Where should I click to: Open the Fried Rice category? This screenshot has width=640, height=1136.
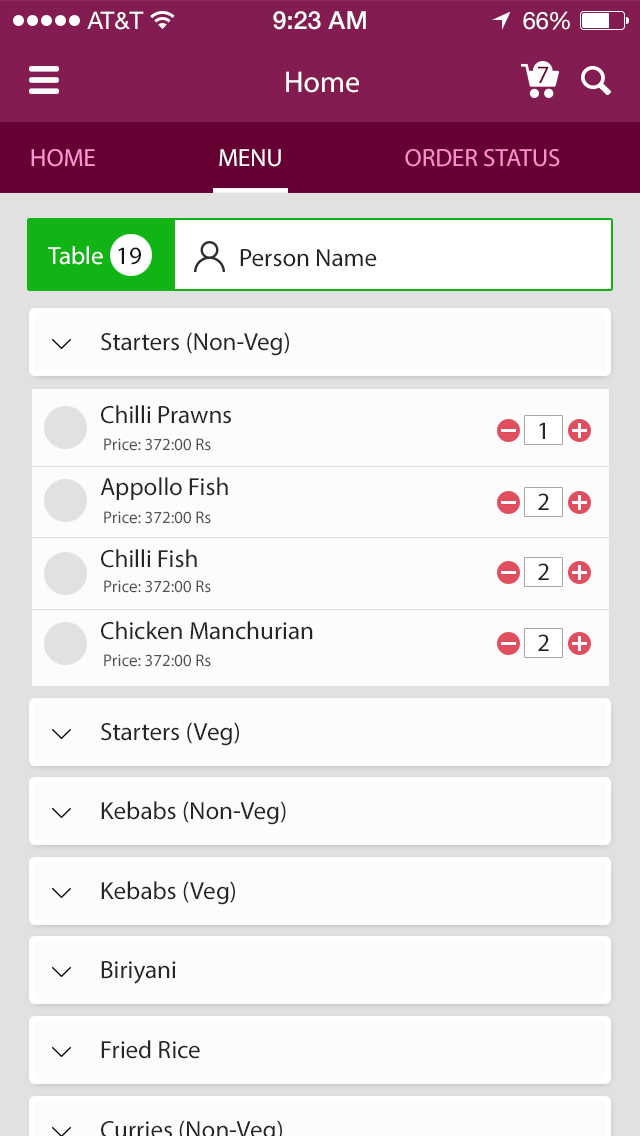coord(319,1050)
